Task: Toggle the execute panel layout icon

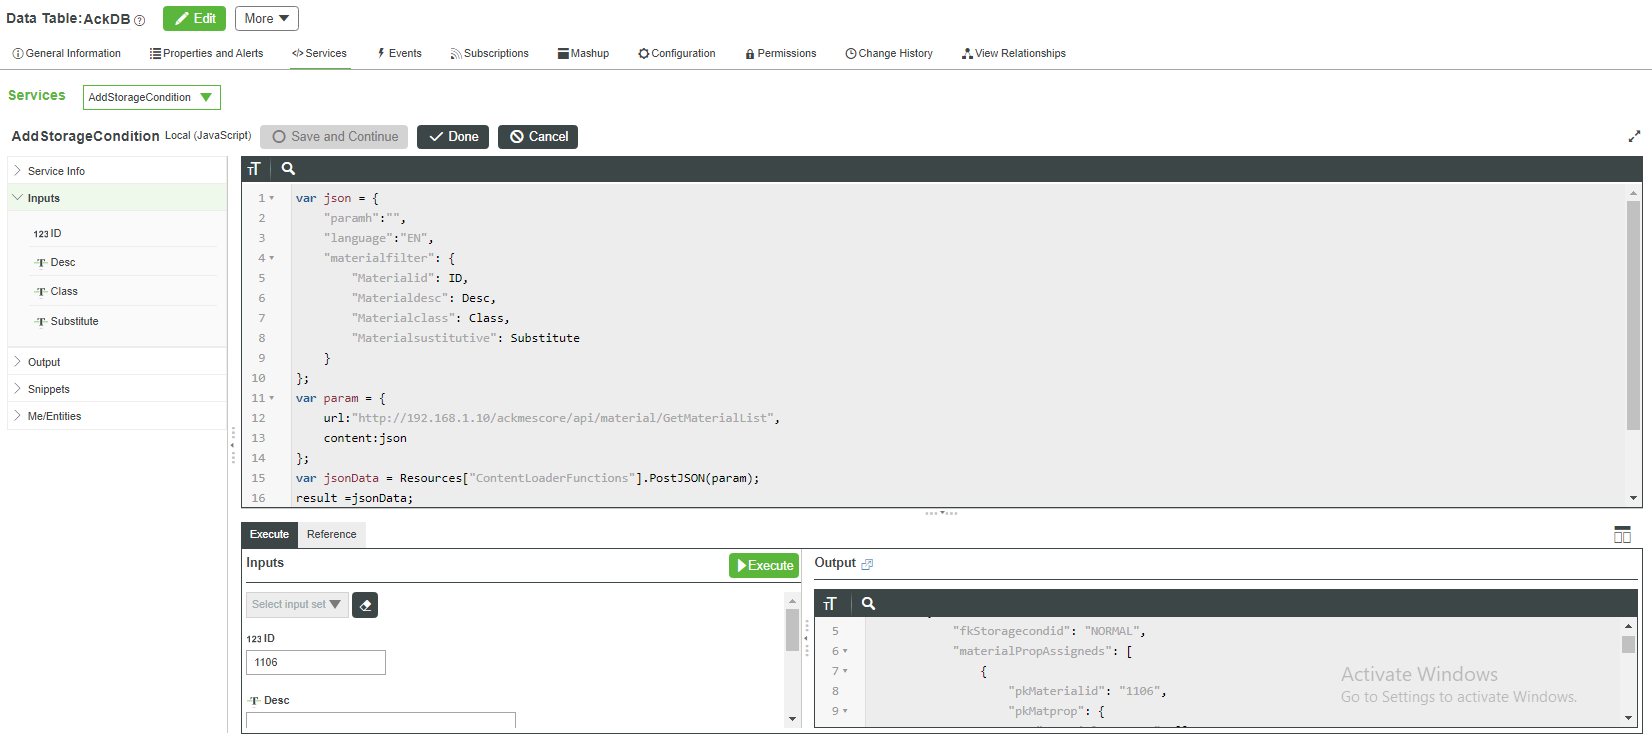Action: click(1622, 535)
